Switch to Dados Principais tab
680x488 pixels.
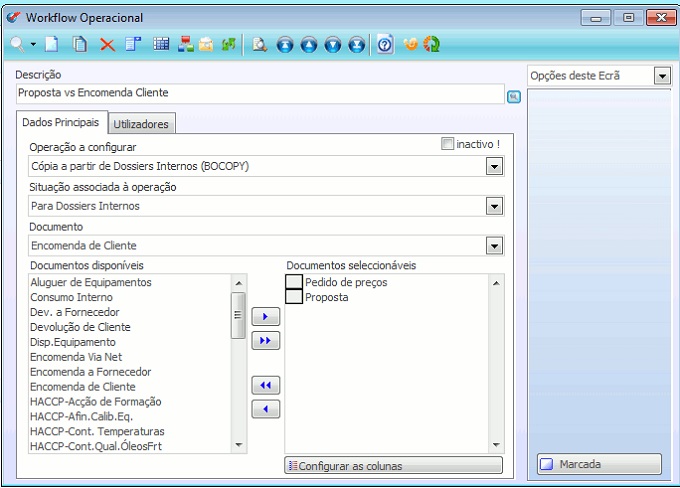pos(61,122)
